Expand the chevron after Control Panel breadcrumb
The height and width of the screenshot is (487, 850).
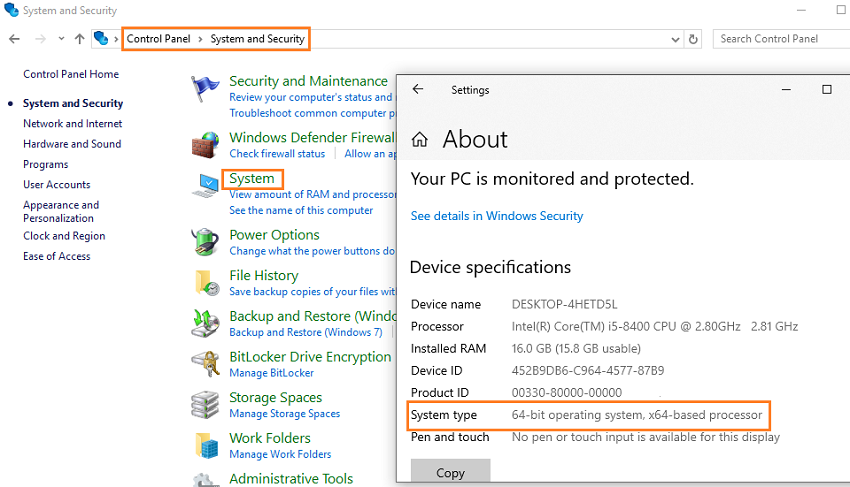point(200,39)
